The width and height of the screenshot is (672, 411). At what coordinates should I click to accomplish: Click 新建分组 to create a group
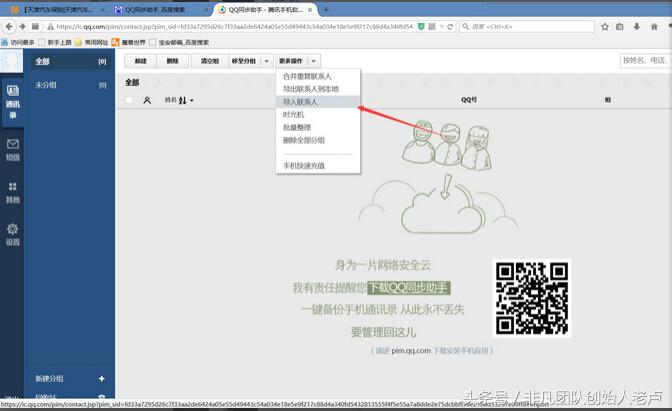(49, 378)
